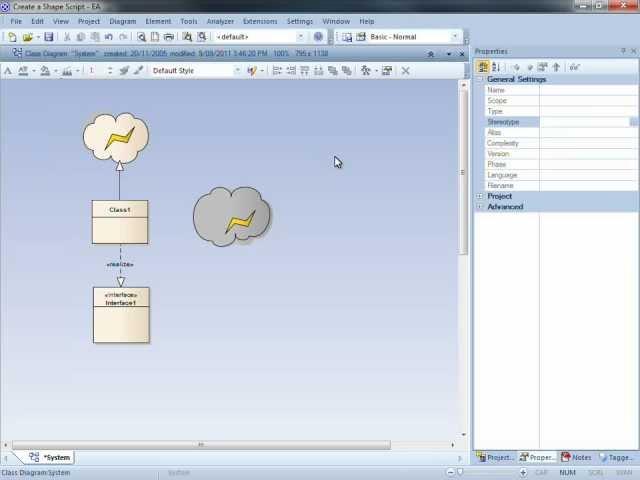Click the line color icon
The image size is (640, 480).
(67, 71)
